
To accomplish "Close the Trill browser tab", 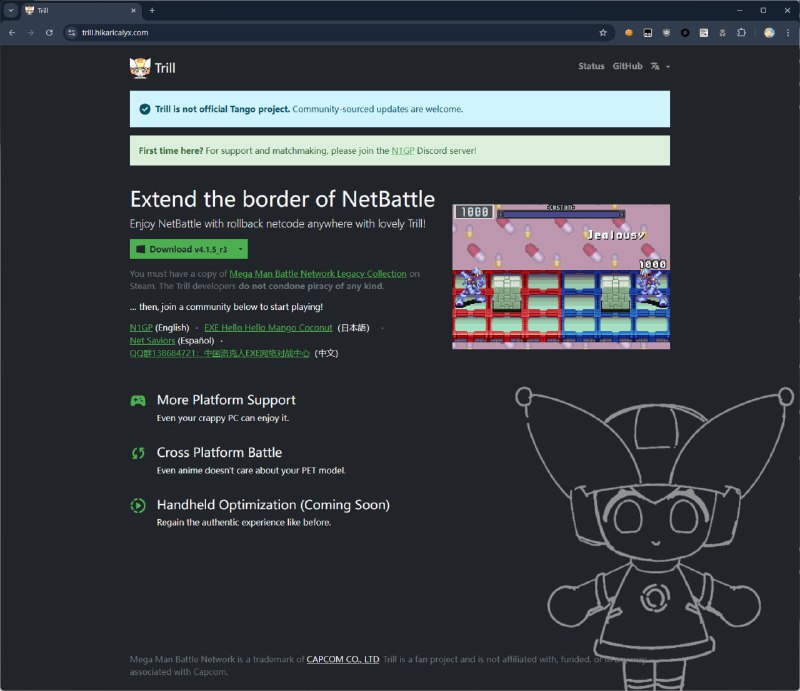I will coord(133,10).
